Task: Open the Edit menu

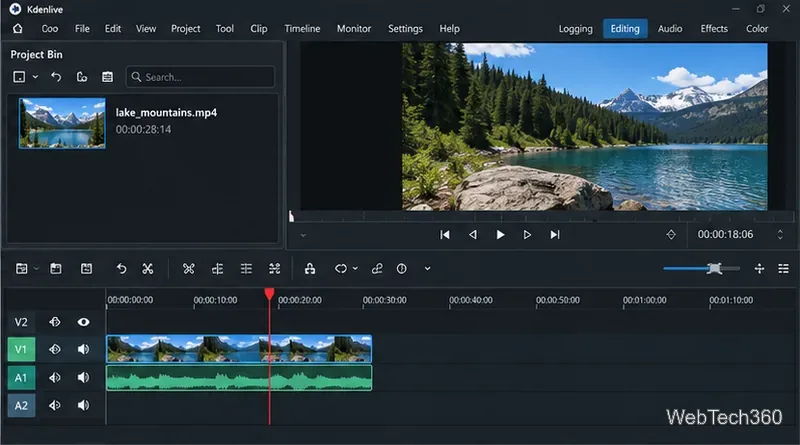Action: tap(113, 29)
